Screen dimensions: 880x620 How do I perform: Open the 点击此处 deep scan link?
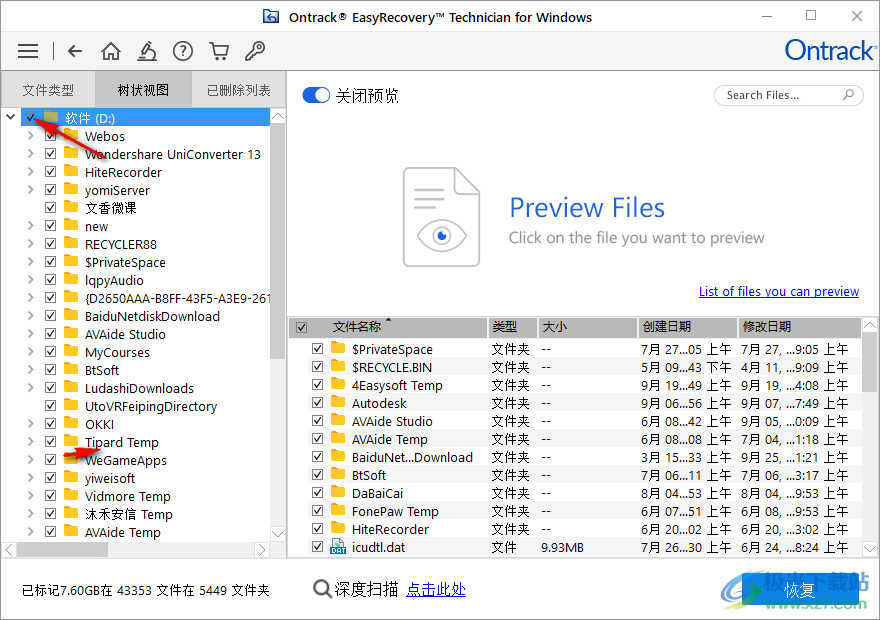coord(436,589)
